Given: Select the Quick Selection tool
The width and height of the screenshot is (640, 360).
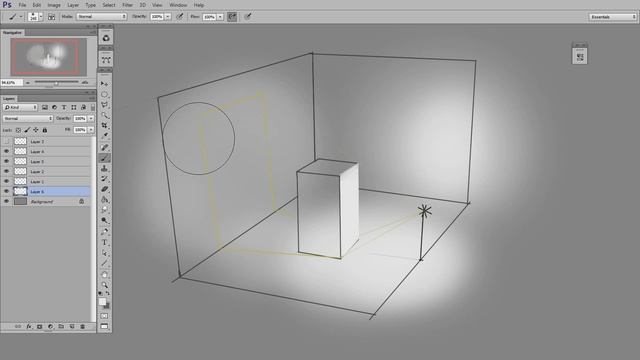Looking at the screenshot, I should 104,116.
